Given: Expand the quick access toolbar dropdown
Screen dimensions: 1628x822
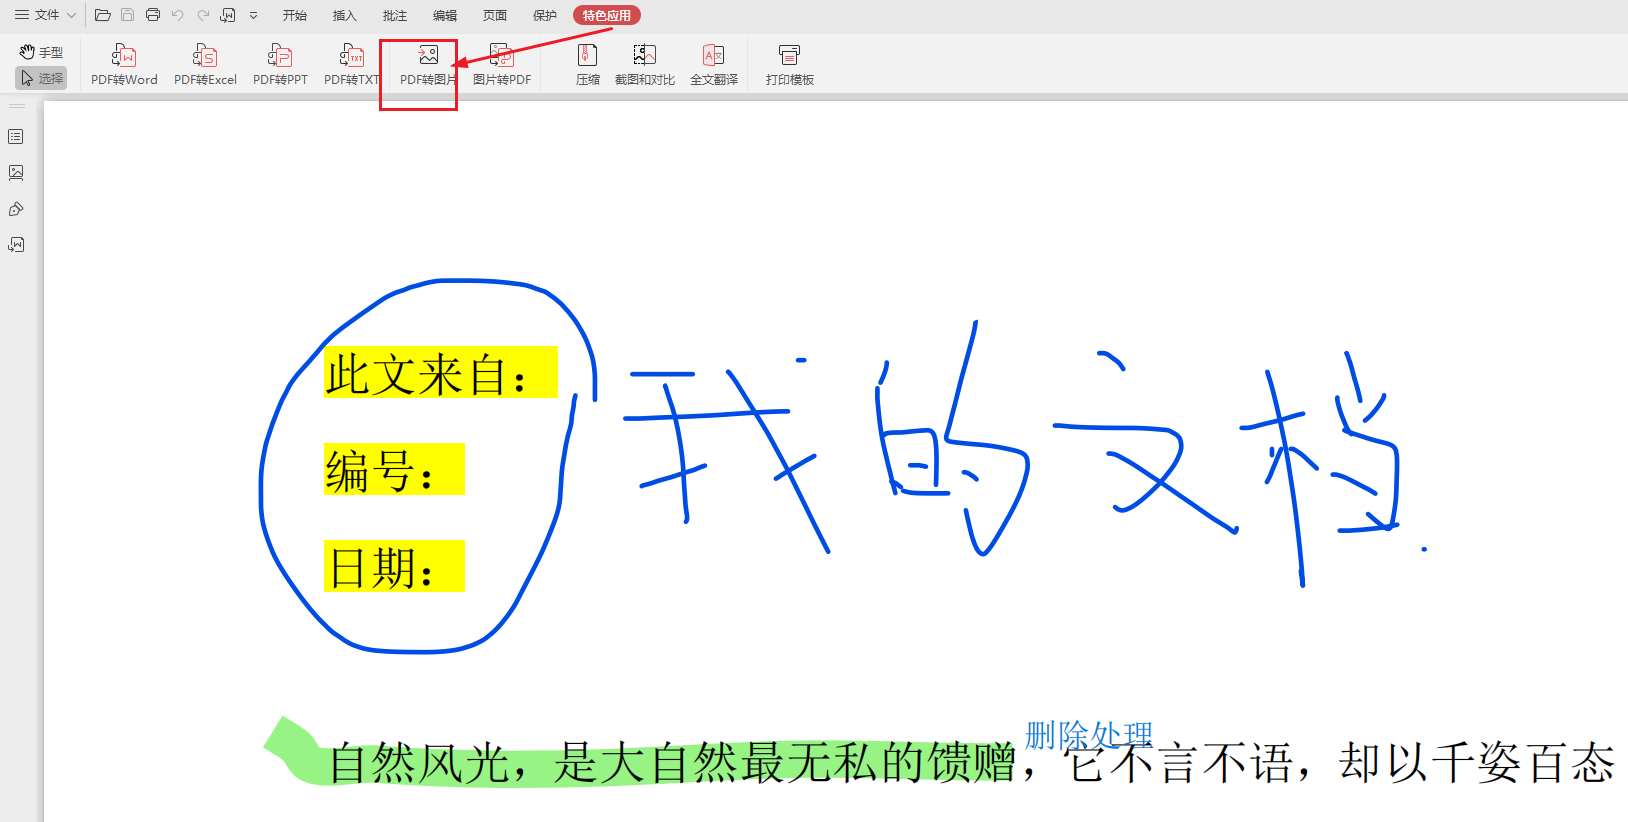Looking at the screenshot, I should pyautogui.click(x=253, y=15).
